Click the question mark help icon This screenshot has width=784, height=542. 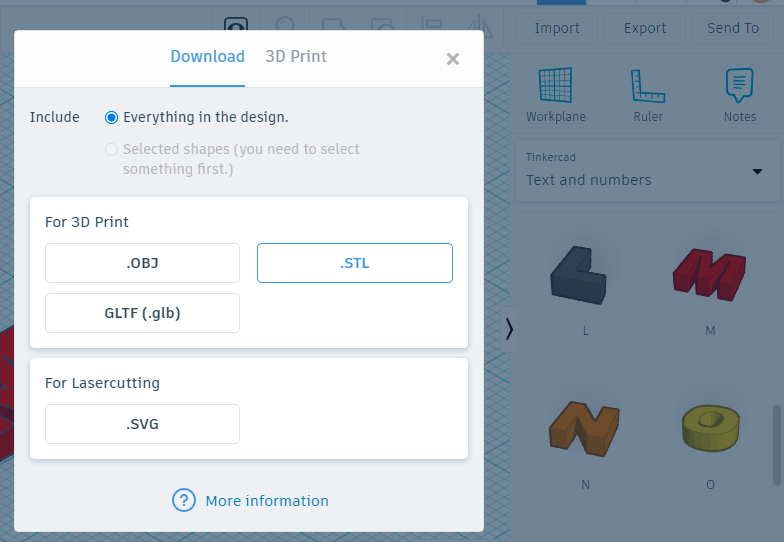click(x=184, y=500)
